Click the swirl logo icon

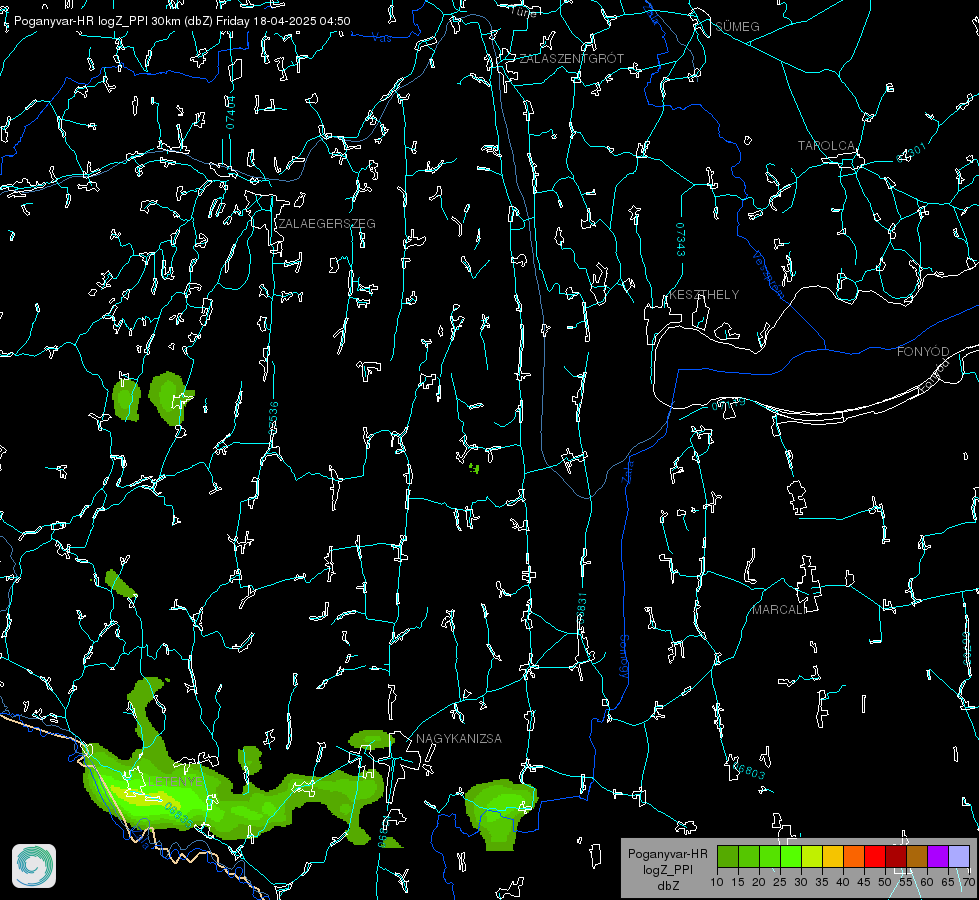34,866
